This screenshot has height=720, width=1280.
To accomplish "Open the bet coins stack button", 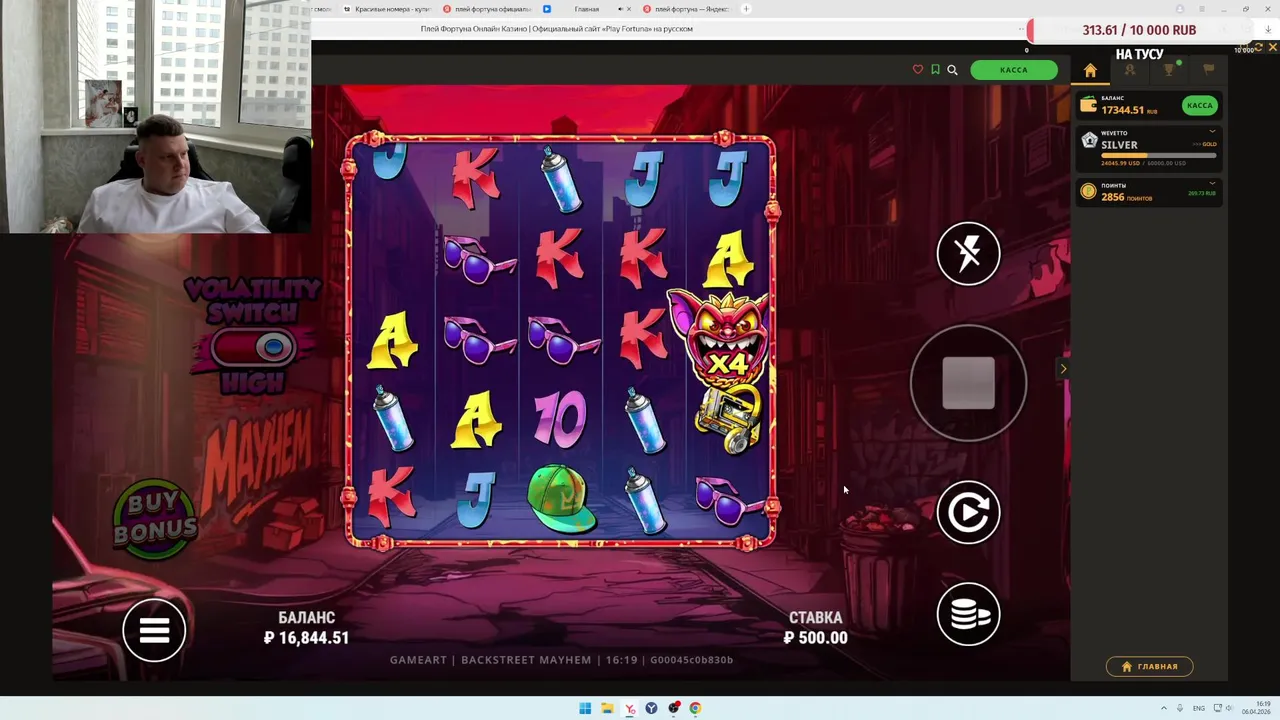I will coord(968,614).
